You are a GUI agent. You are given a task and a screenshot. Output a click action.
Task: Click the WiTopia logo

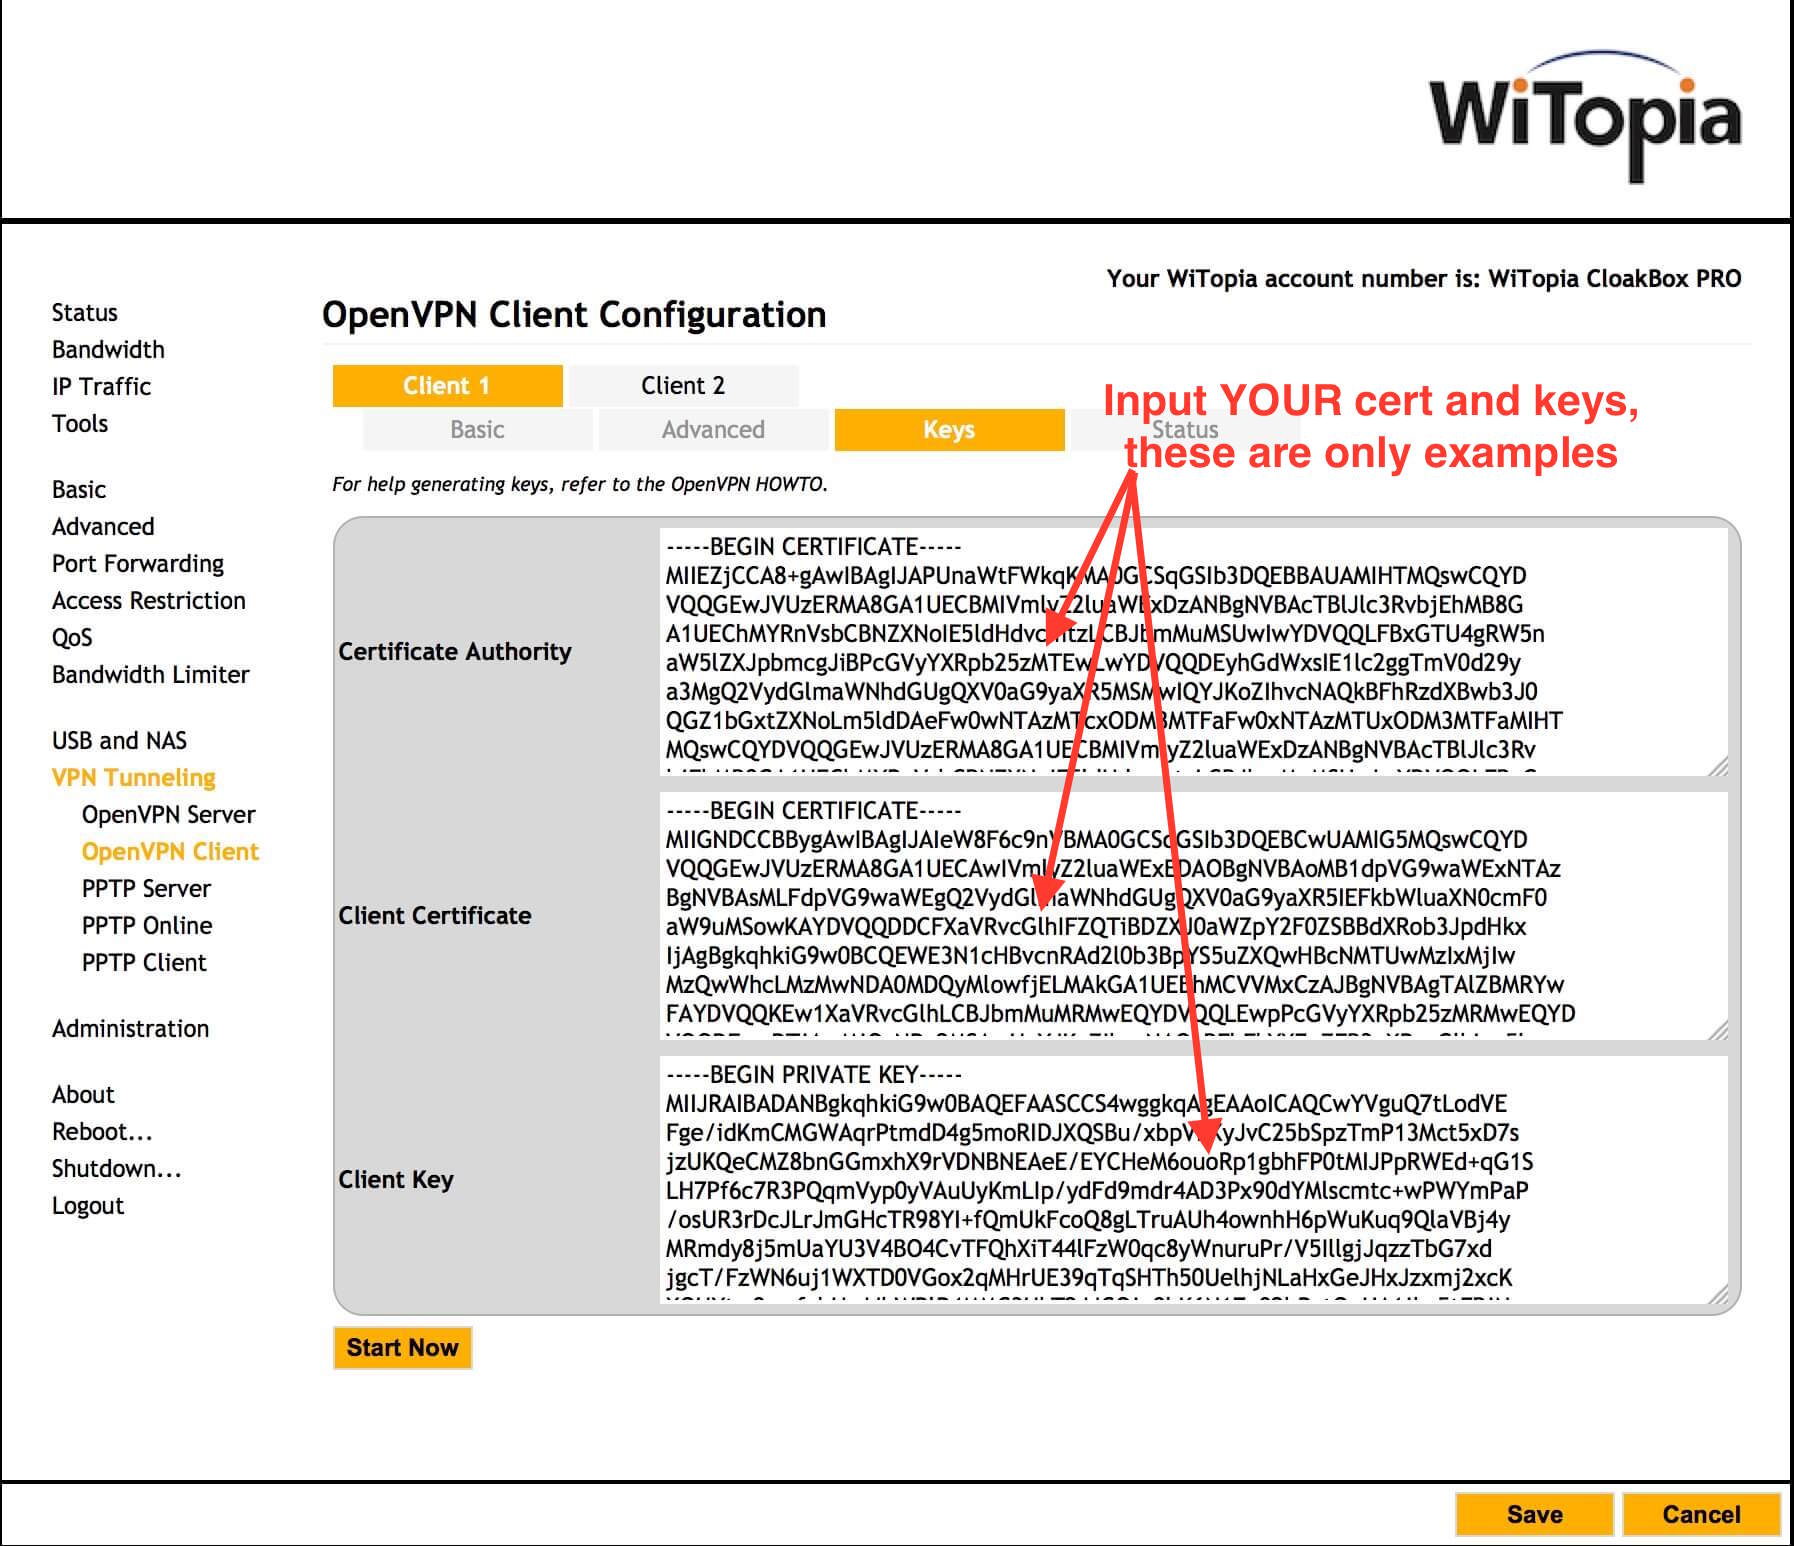coord(1586,118)
